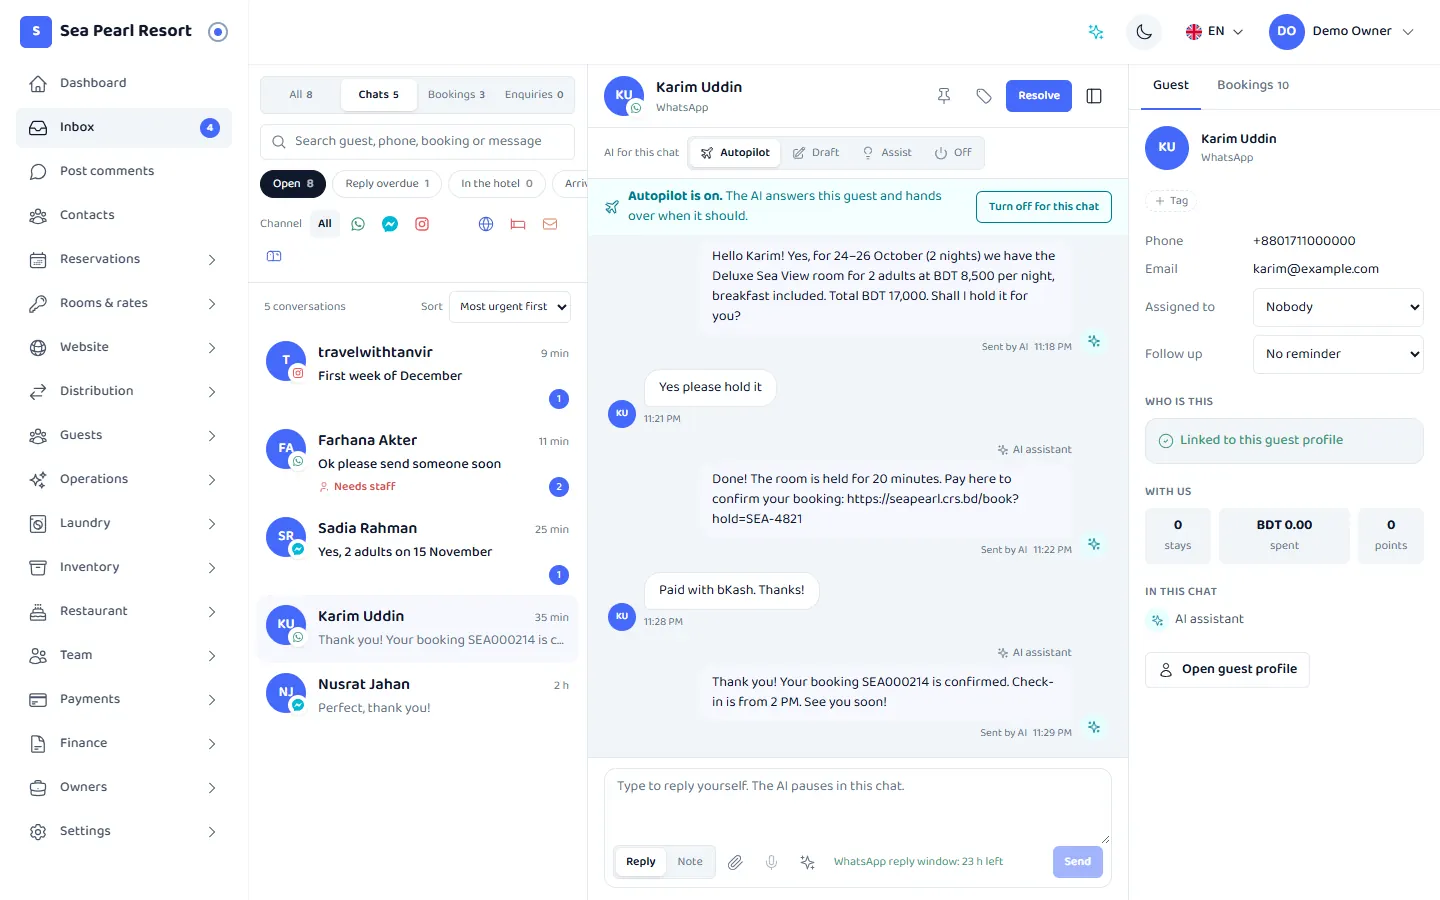Screen dimensions: 1440x900
Task: Set AI mode to Draft
Action: coord(816,153)
